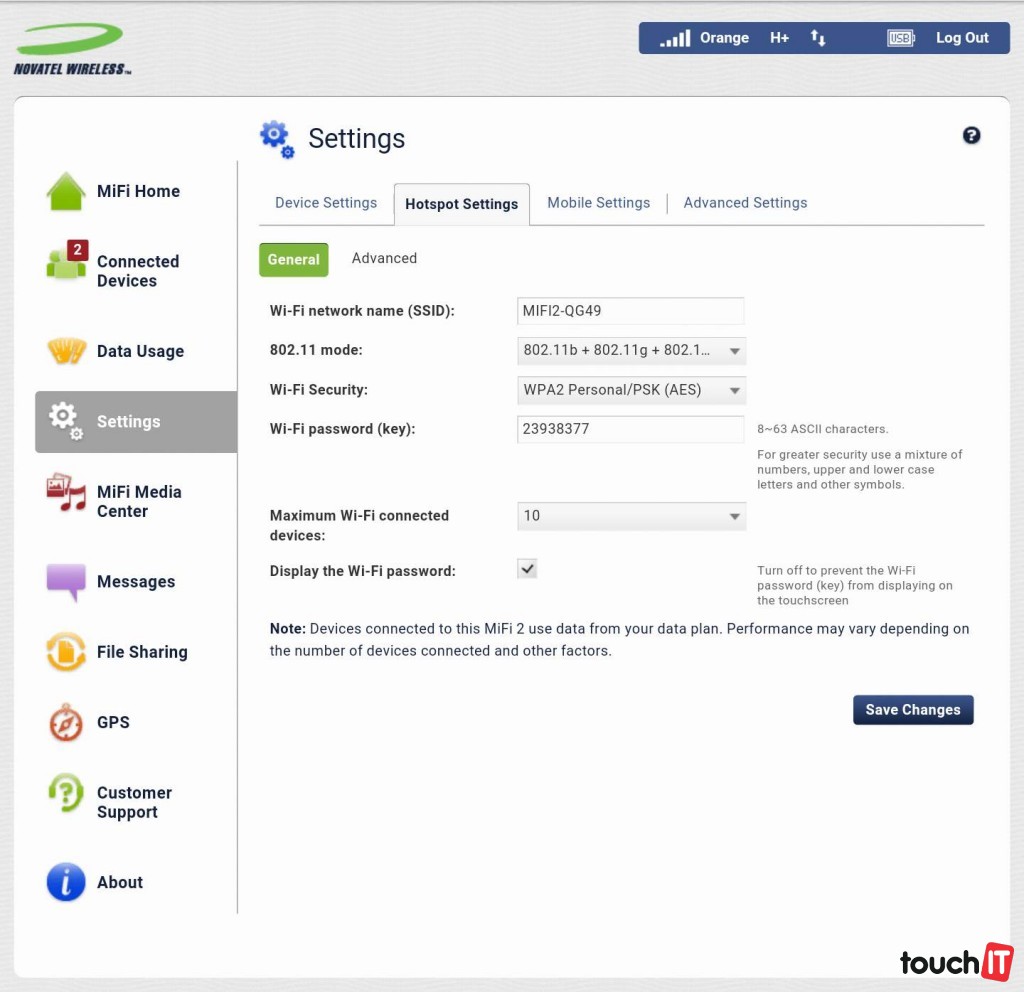Expand Maximum Wi-Fi connected devices dropdown
Image resolution: width=1024 pixels, height=992 pixels.
click(x=631, y=516)
